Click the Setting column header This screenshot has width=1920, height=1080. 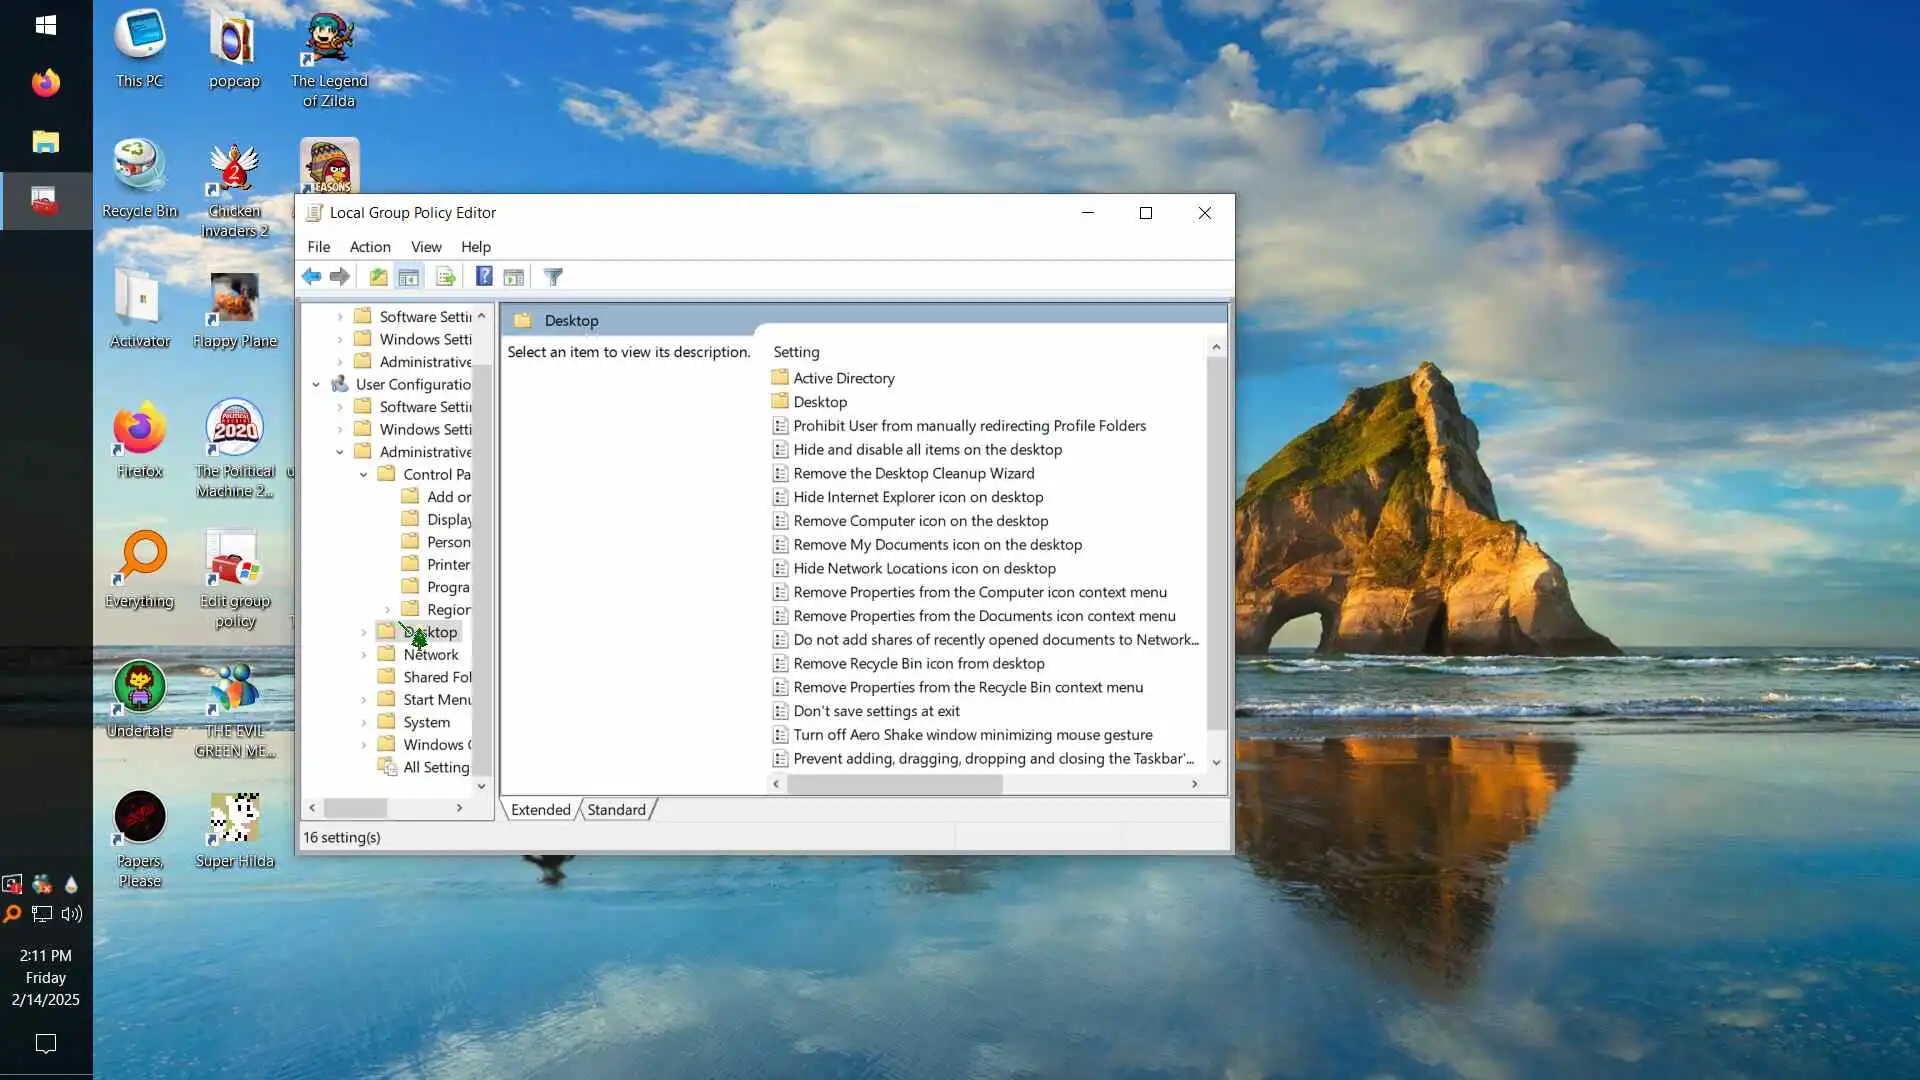(x=796, y=352)
